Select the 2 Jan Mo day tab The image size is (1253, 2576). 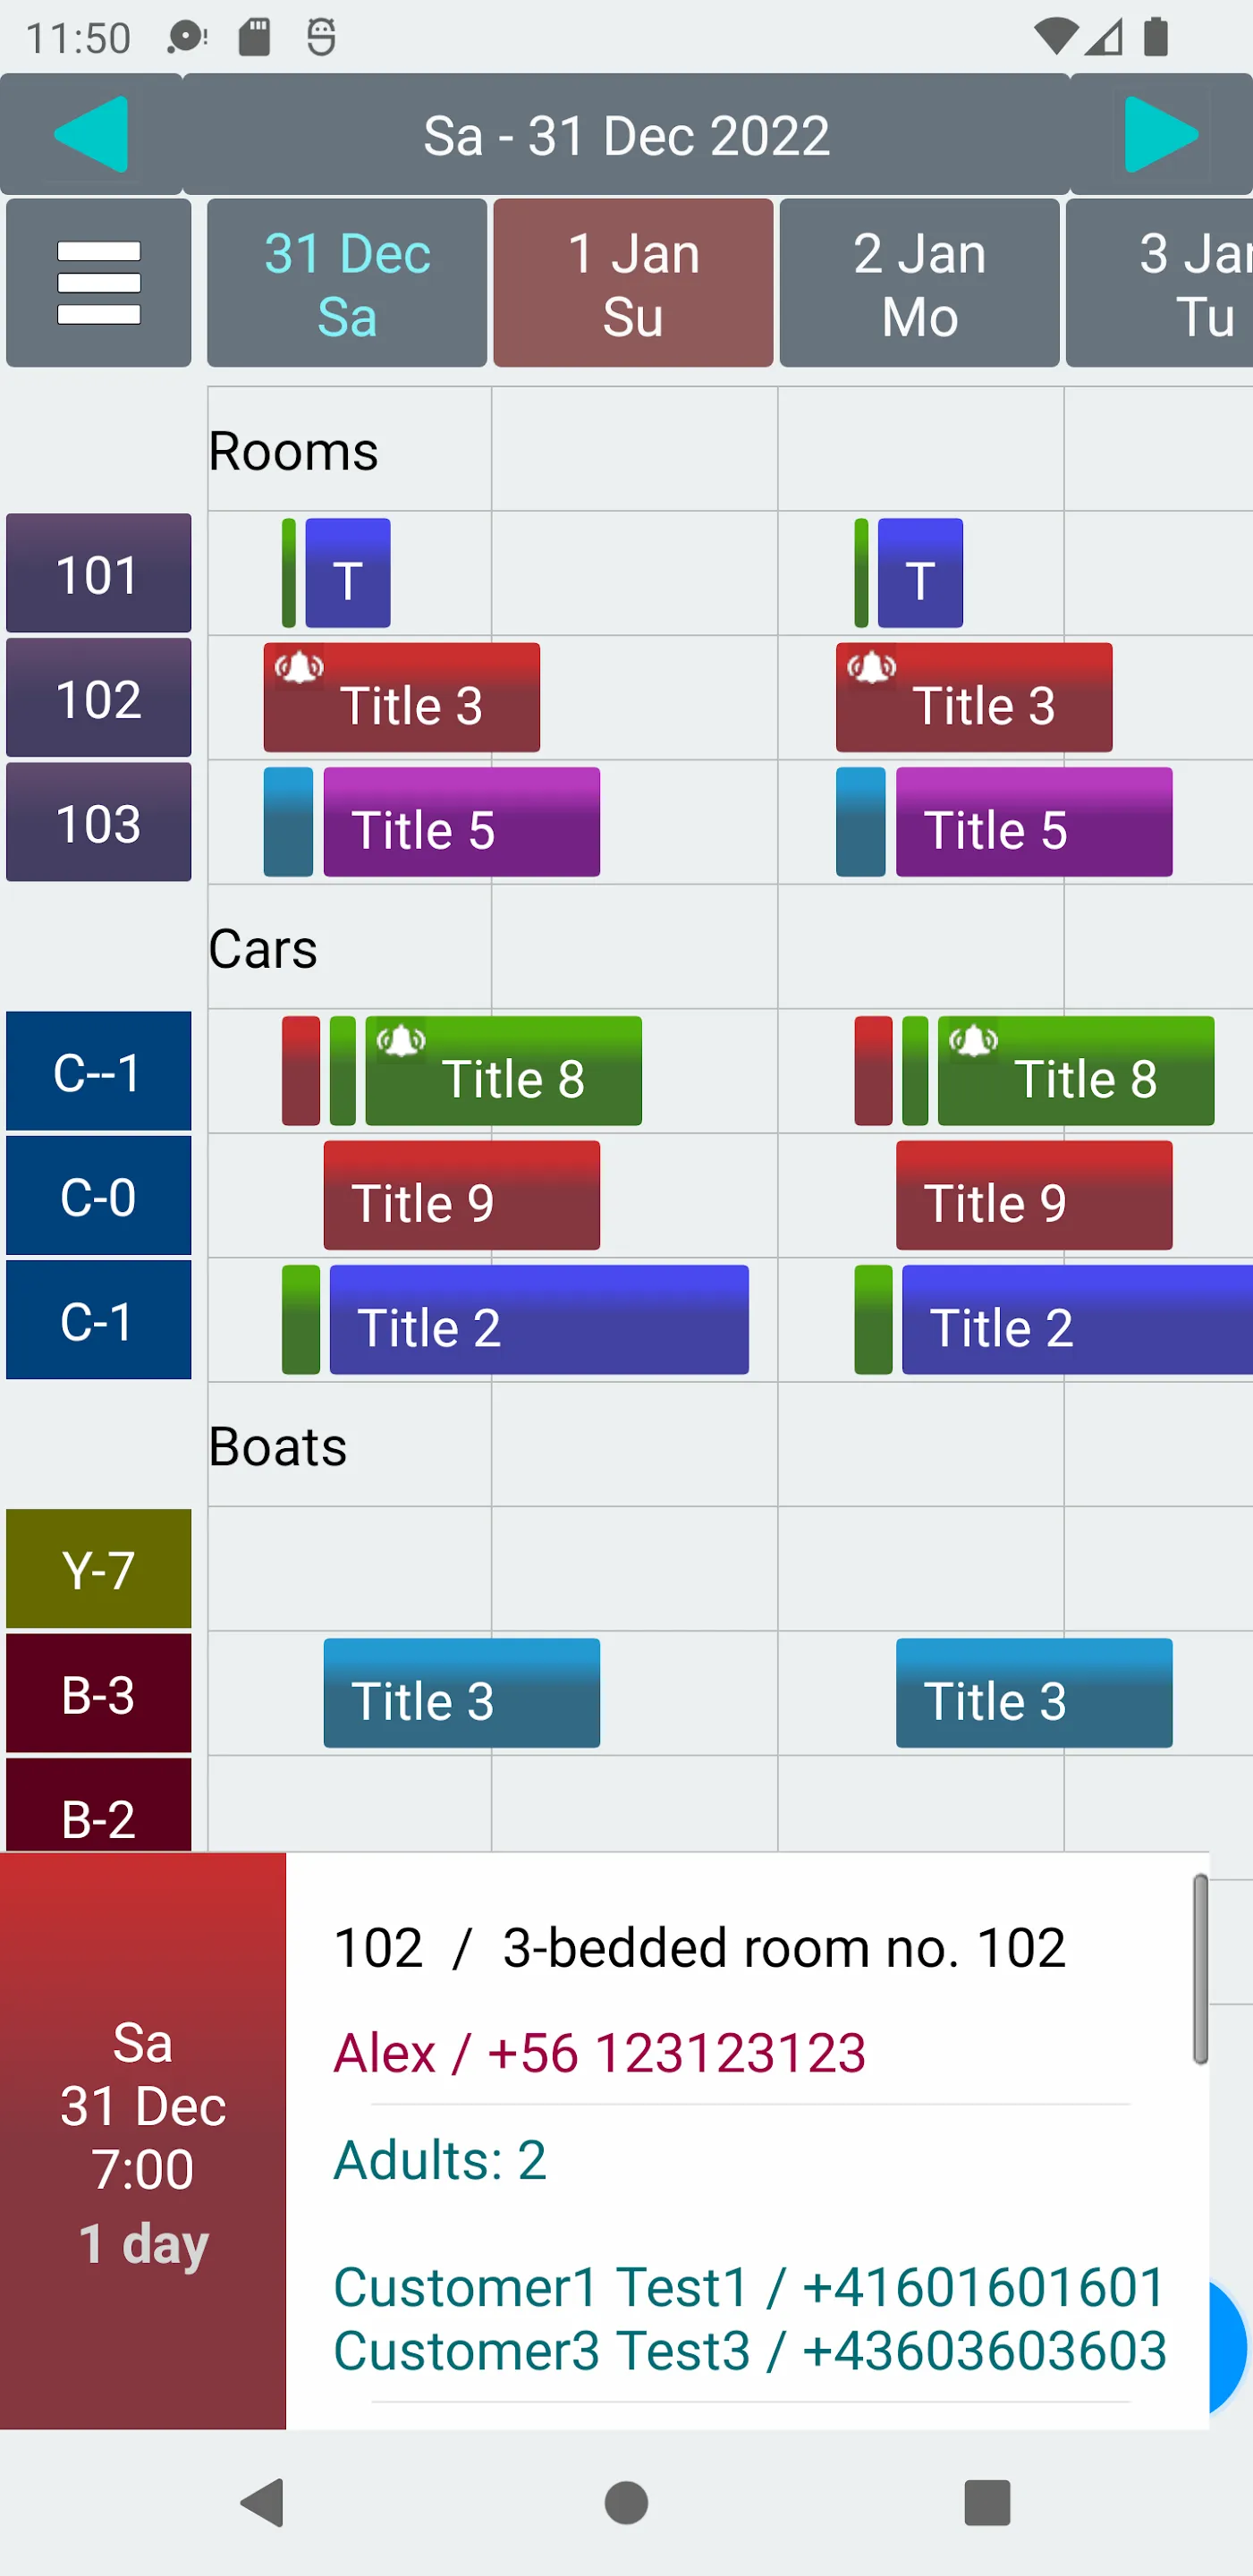(919, 283)
